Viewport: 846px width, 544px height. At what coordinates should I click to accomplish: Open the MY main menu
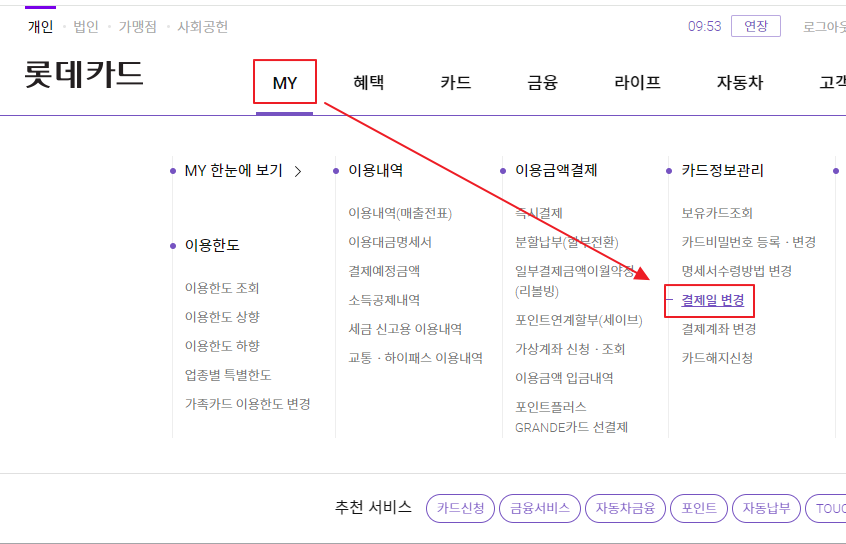284,83
